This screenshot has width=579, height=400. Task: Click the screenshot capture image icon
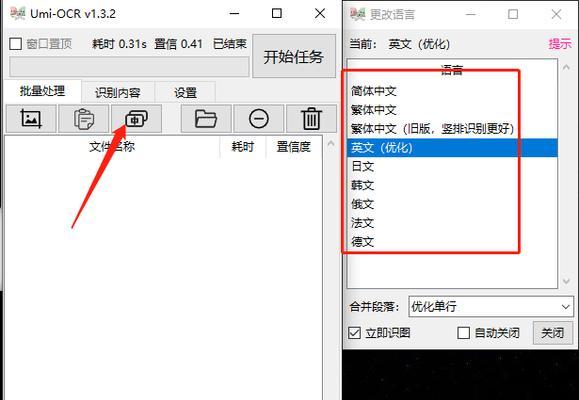(31, 119)
